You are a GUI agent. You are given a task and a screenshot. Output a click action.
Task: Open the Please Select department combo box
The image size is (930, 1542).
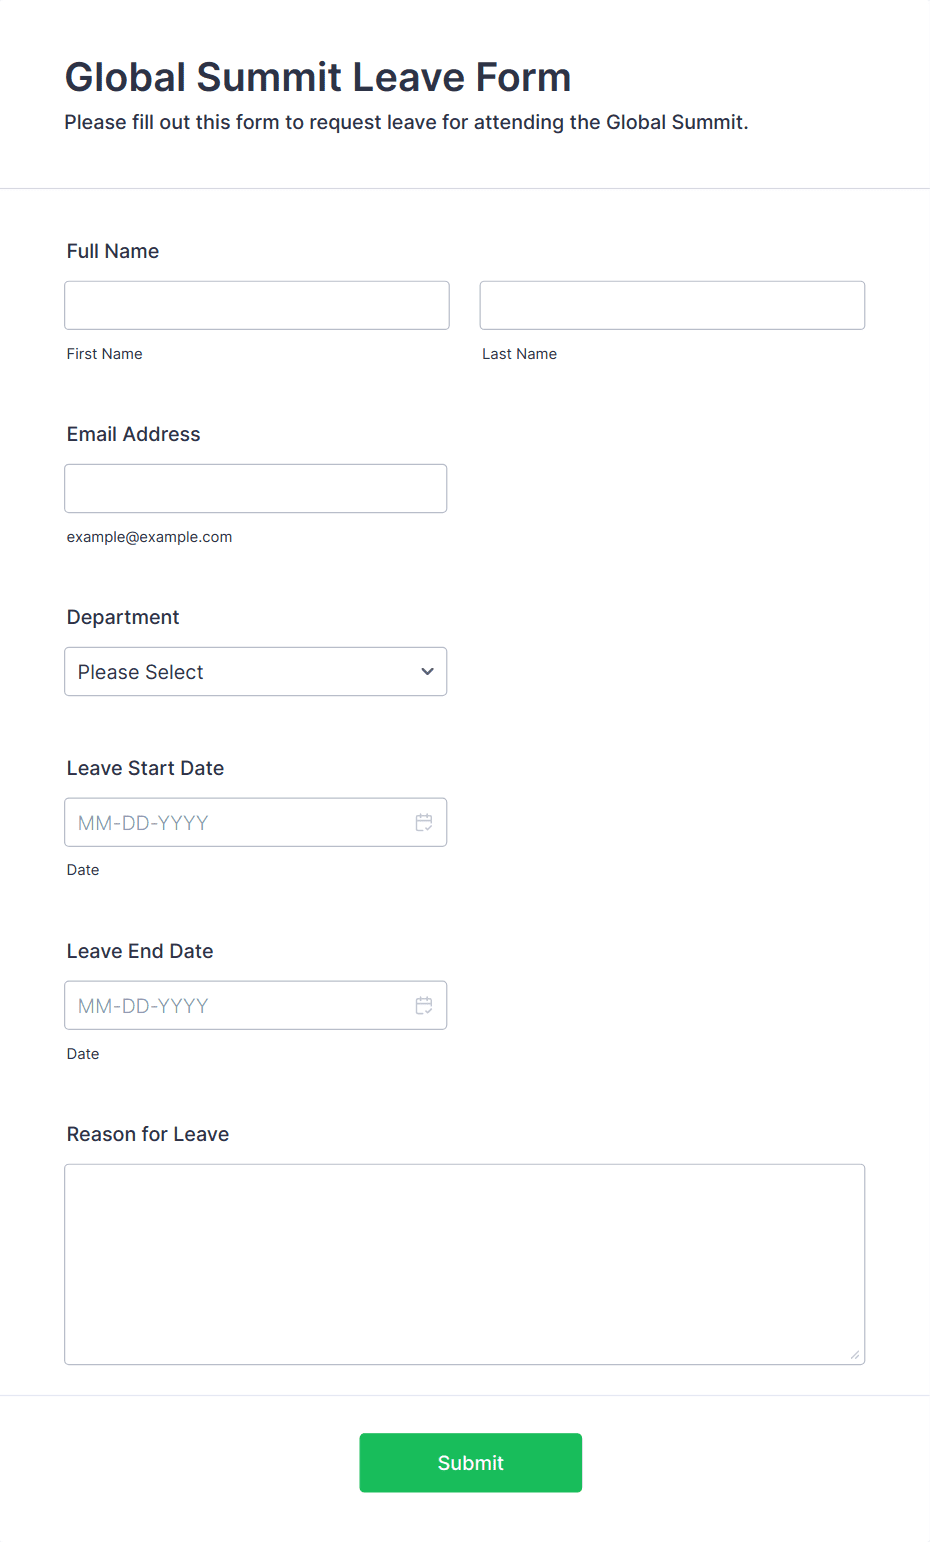[256, 671]
